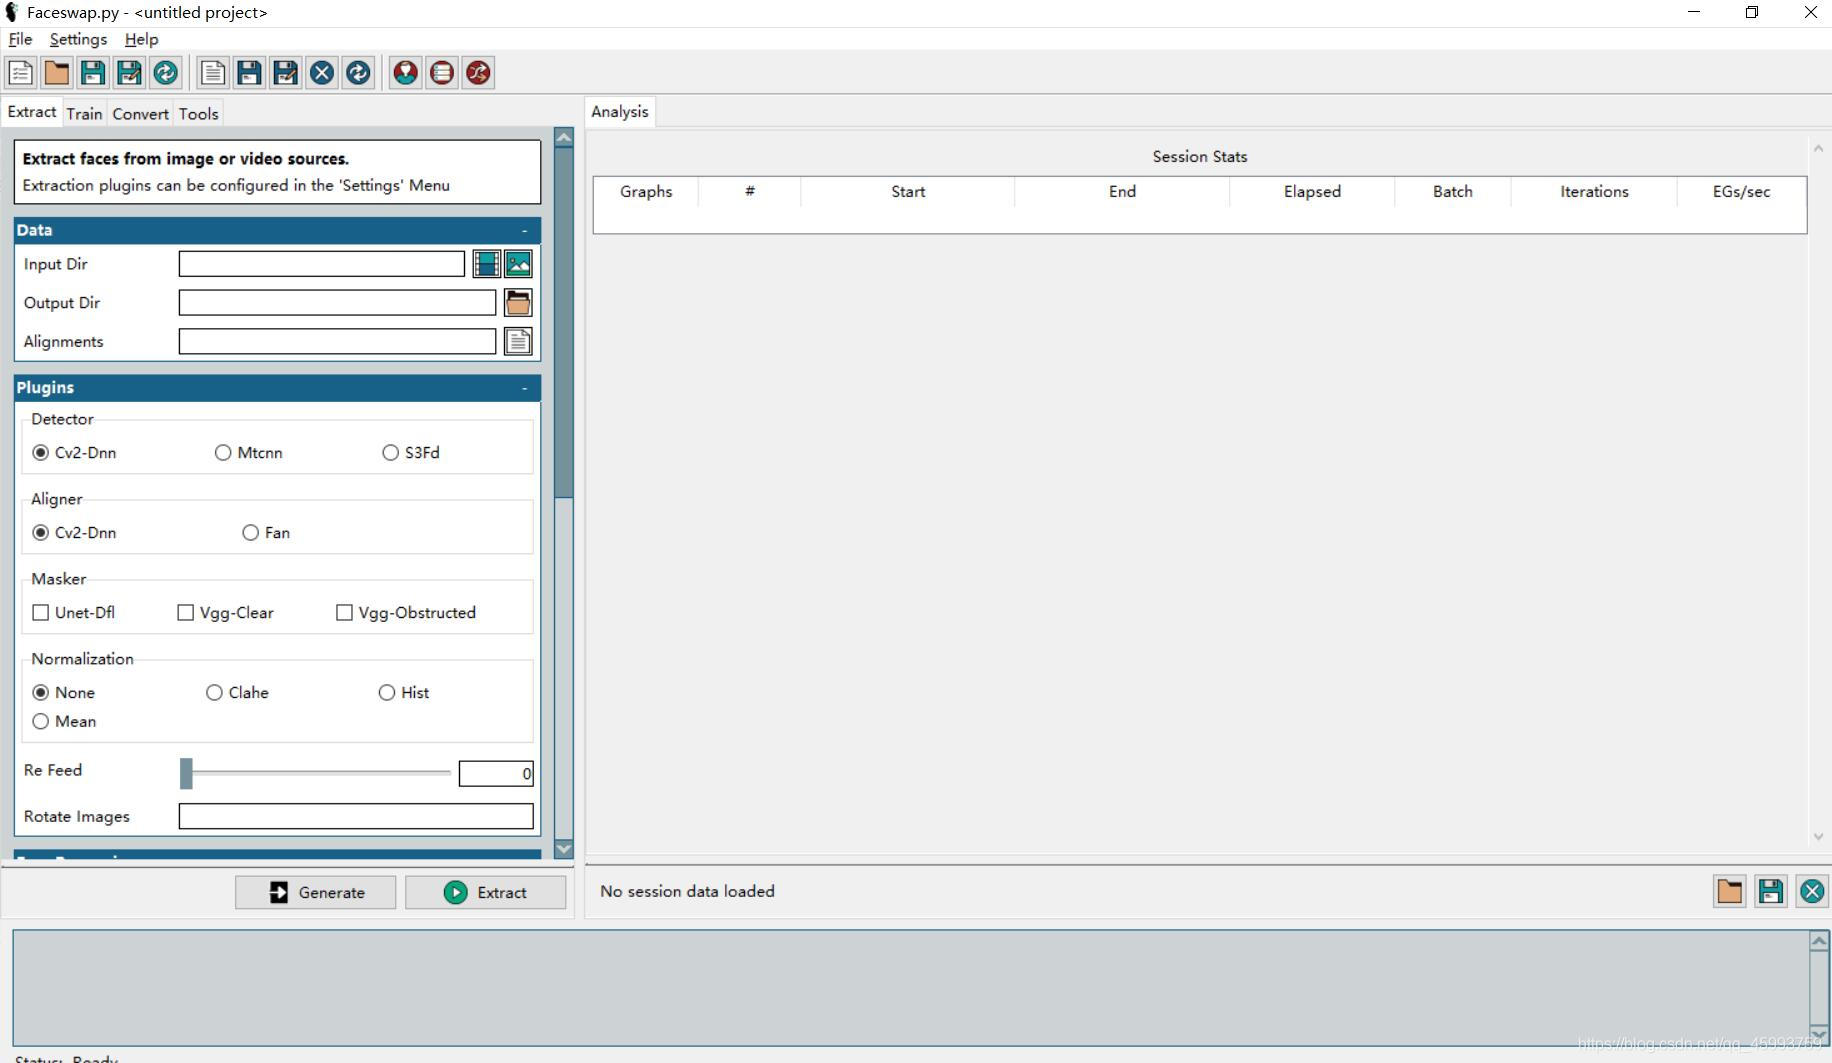Screen dimensions: 1832x1063
Task: Switch to the Convert tab
Action: pos(140,114)
